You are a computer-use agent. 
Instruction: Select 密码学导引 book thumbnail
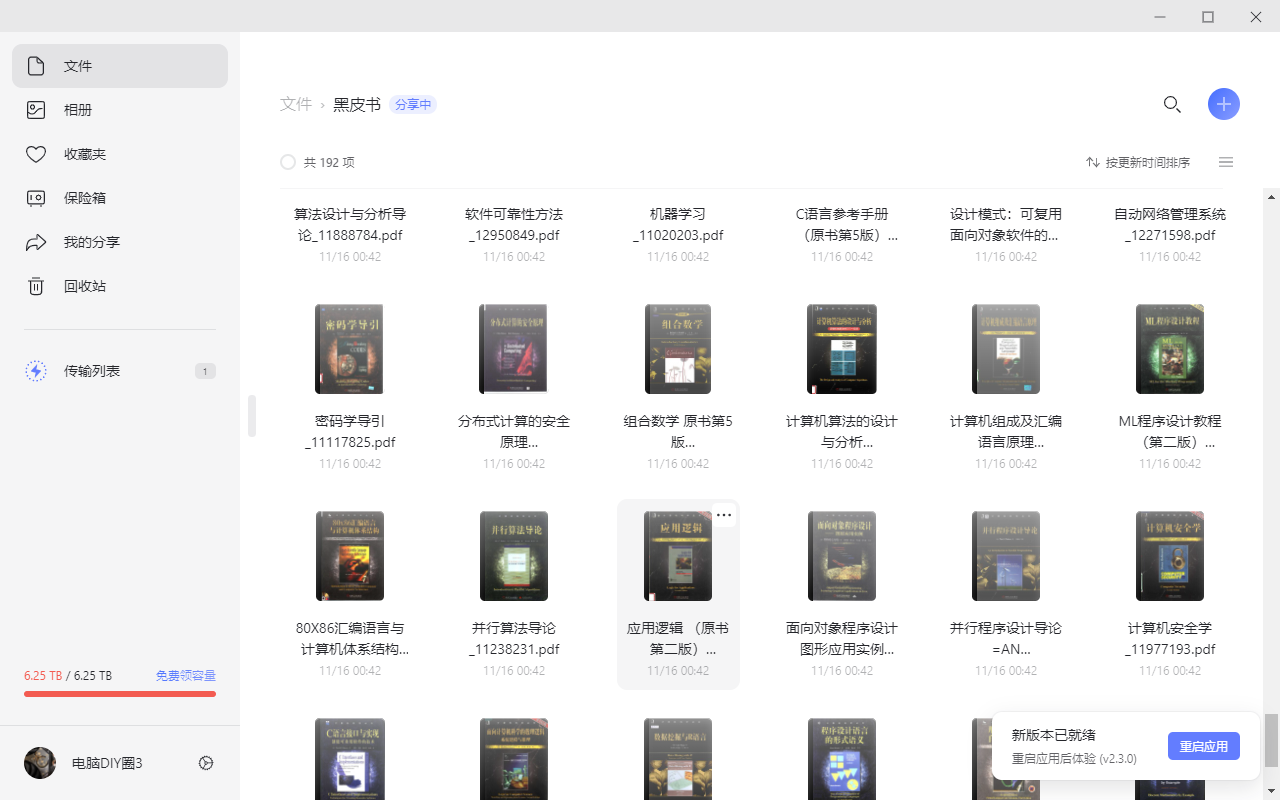click(x=350, y=349)
